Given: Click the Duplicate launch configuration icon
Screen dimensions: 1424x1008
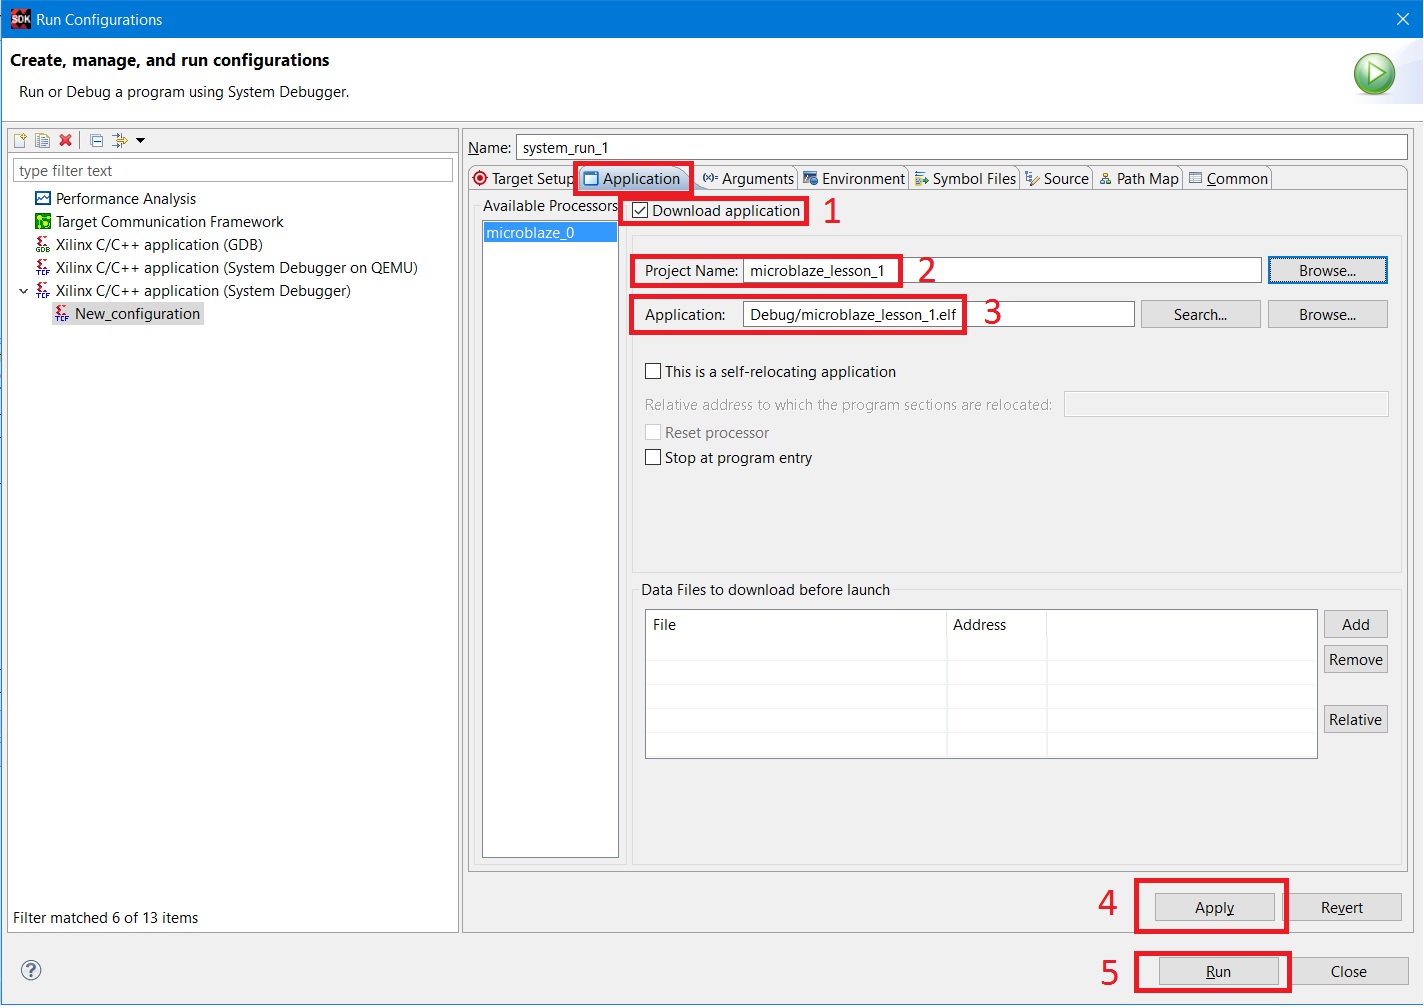Looking at the screenshot, I should pyautogui.click(x=42, y=141).
